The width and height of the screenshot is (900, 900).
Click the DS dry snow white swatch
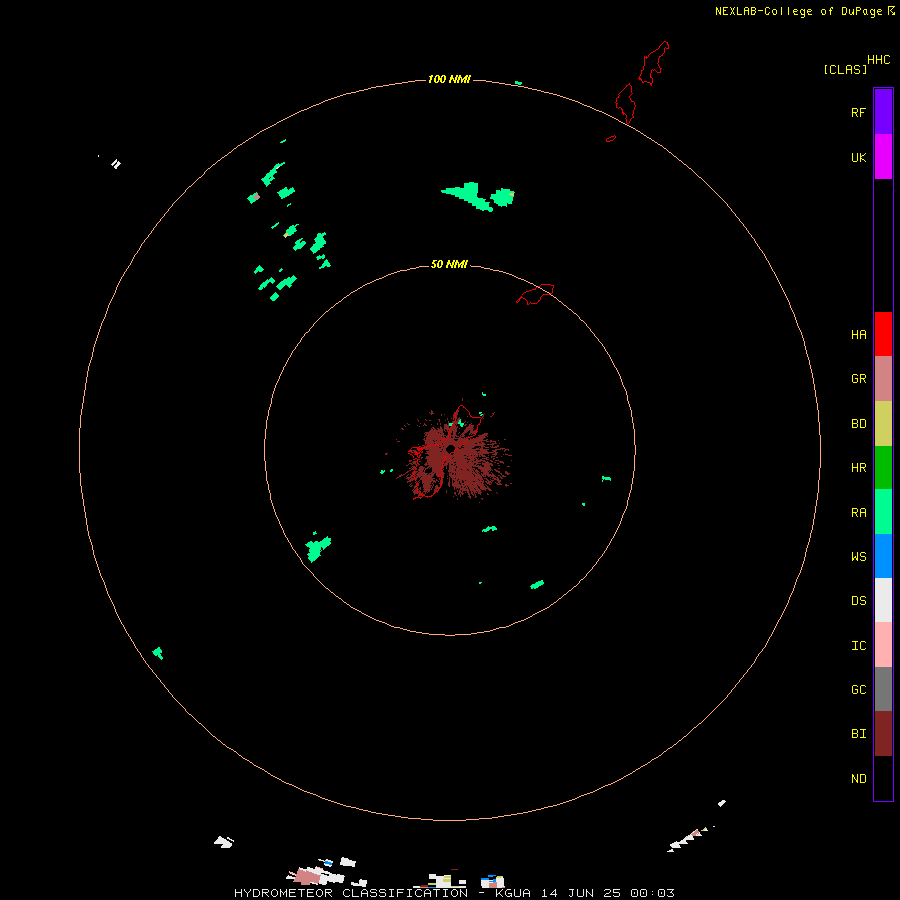pos(883,600)
